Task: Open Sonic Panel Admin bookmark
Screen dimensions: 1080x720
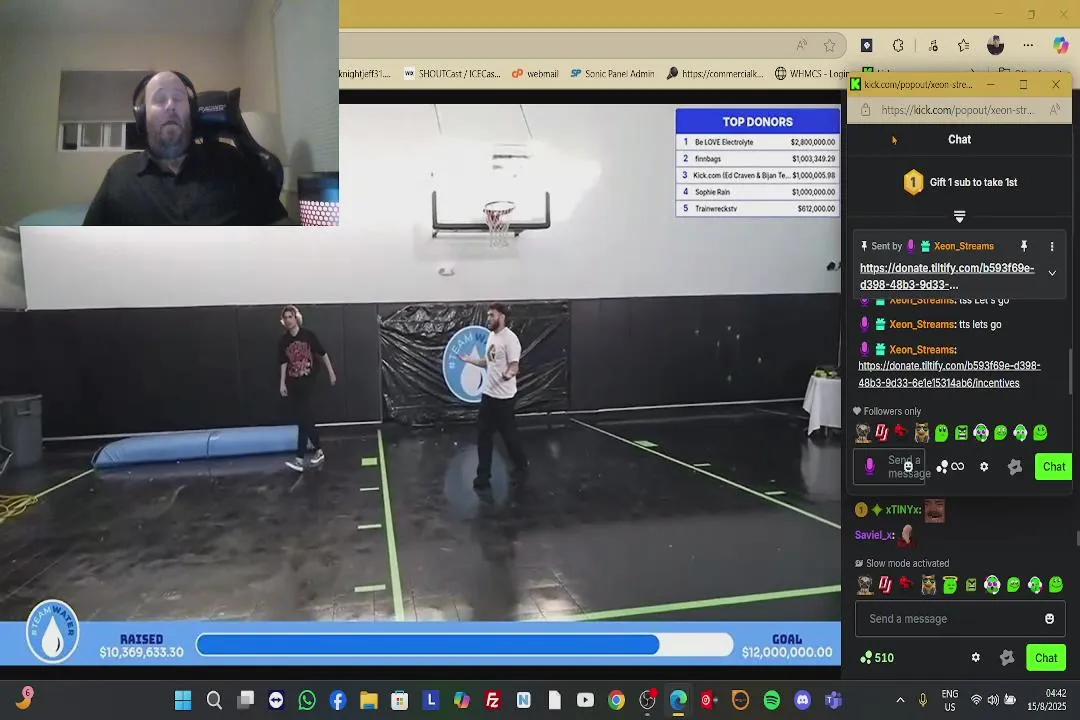Action: (612, 74)
